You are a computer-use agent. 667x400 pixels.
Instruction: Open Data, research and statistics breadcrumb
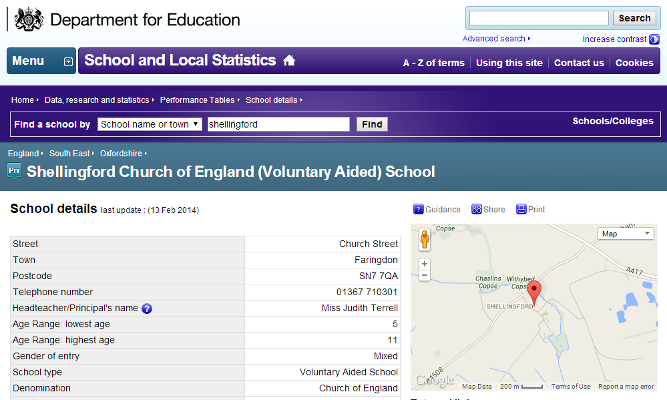tap(97, 100)
